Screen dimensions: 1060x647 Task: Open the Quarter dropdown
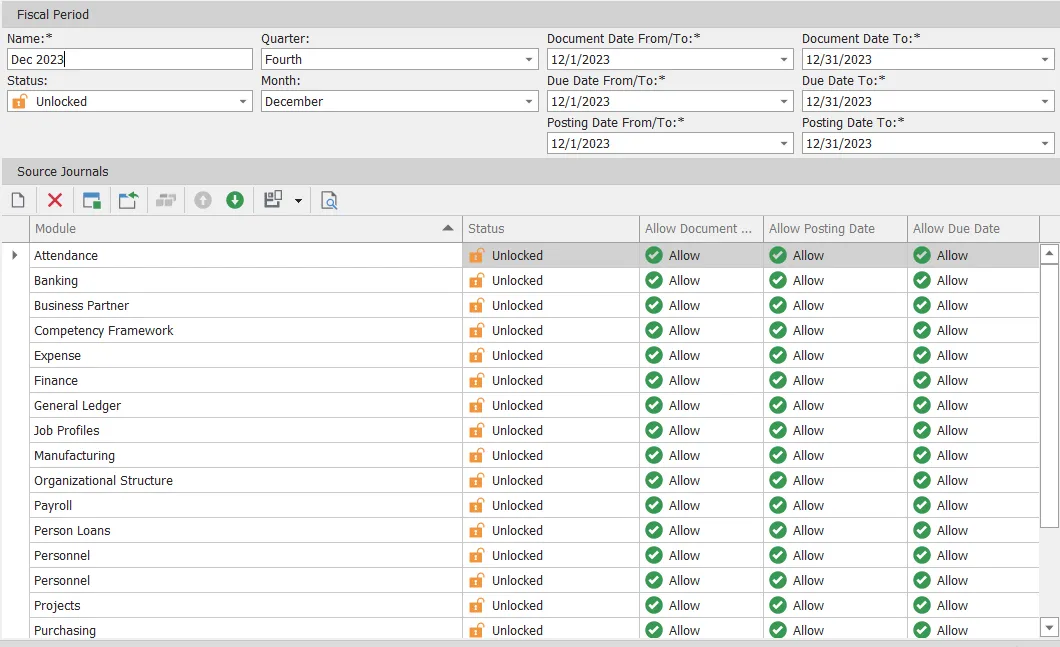(529, 59)
